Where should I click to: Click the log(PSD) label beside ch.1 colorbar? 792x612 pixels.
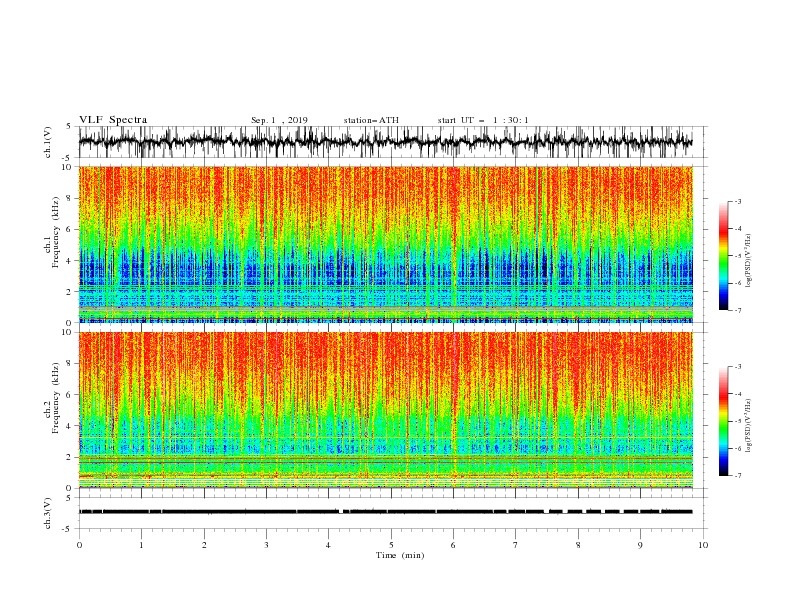(x=749, y=261)
